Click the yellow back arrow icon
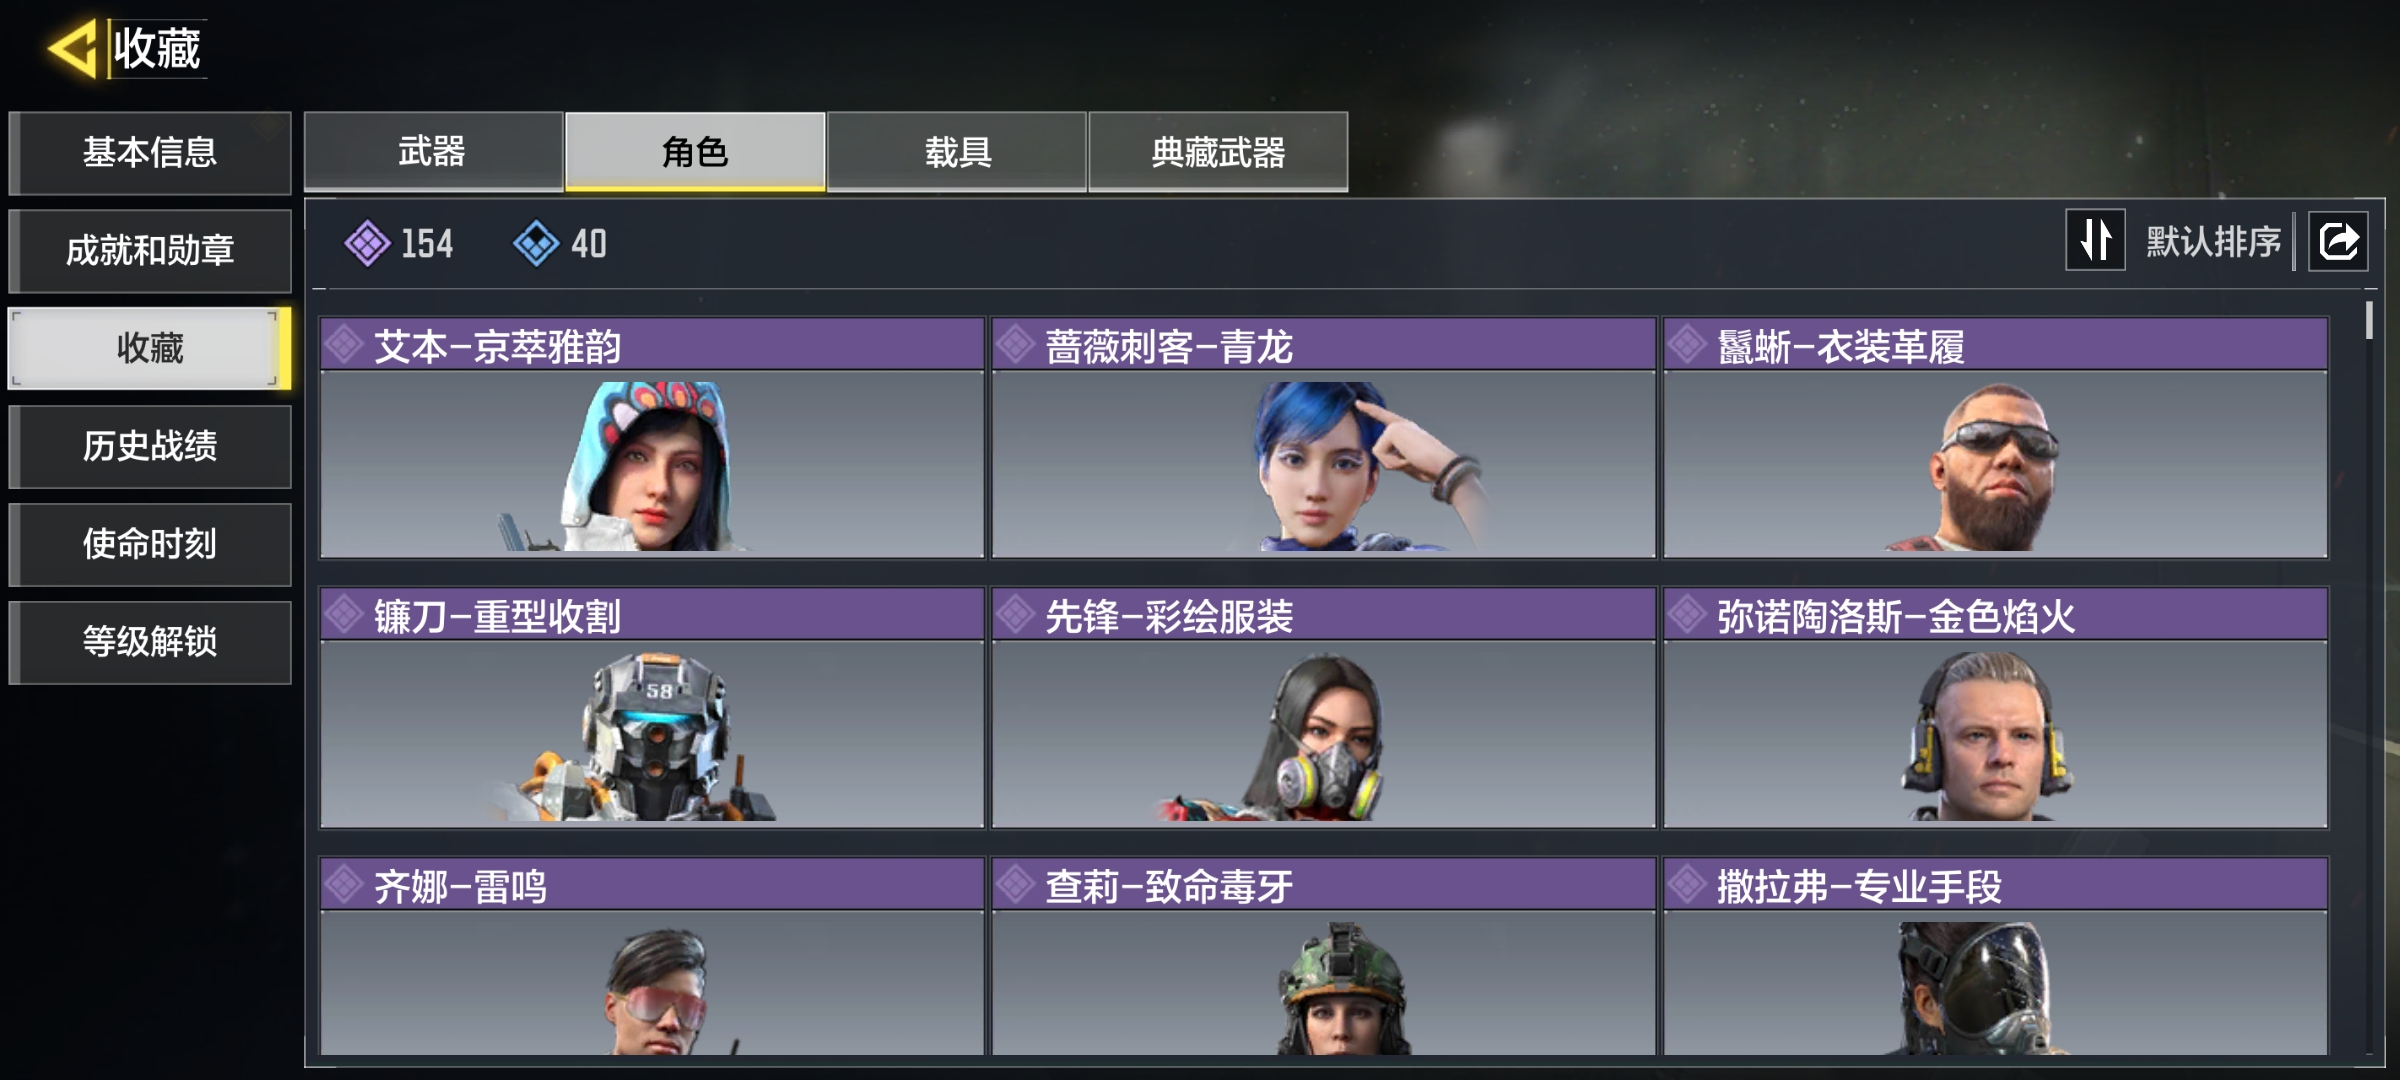The image size is (2400, 1080). point(72,48)
